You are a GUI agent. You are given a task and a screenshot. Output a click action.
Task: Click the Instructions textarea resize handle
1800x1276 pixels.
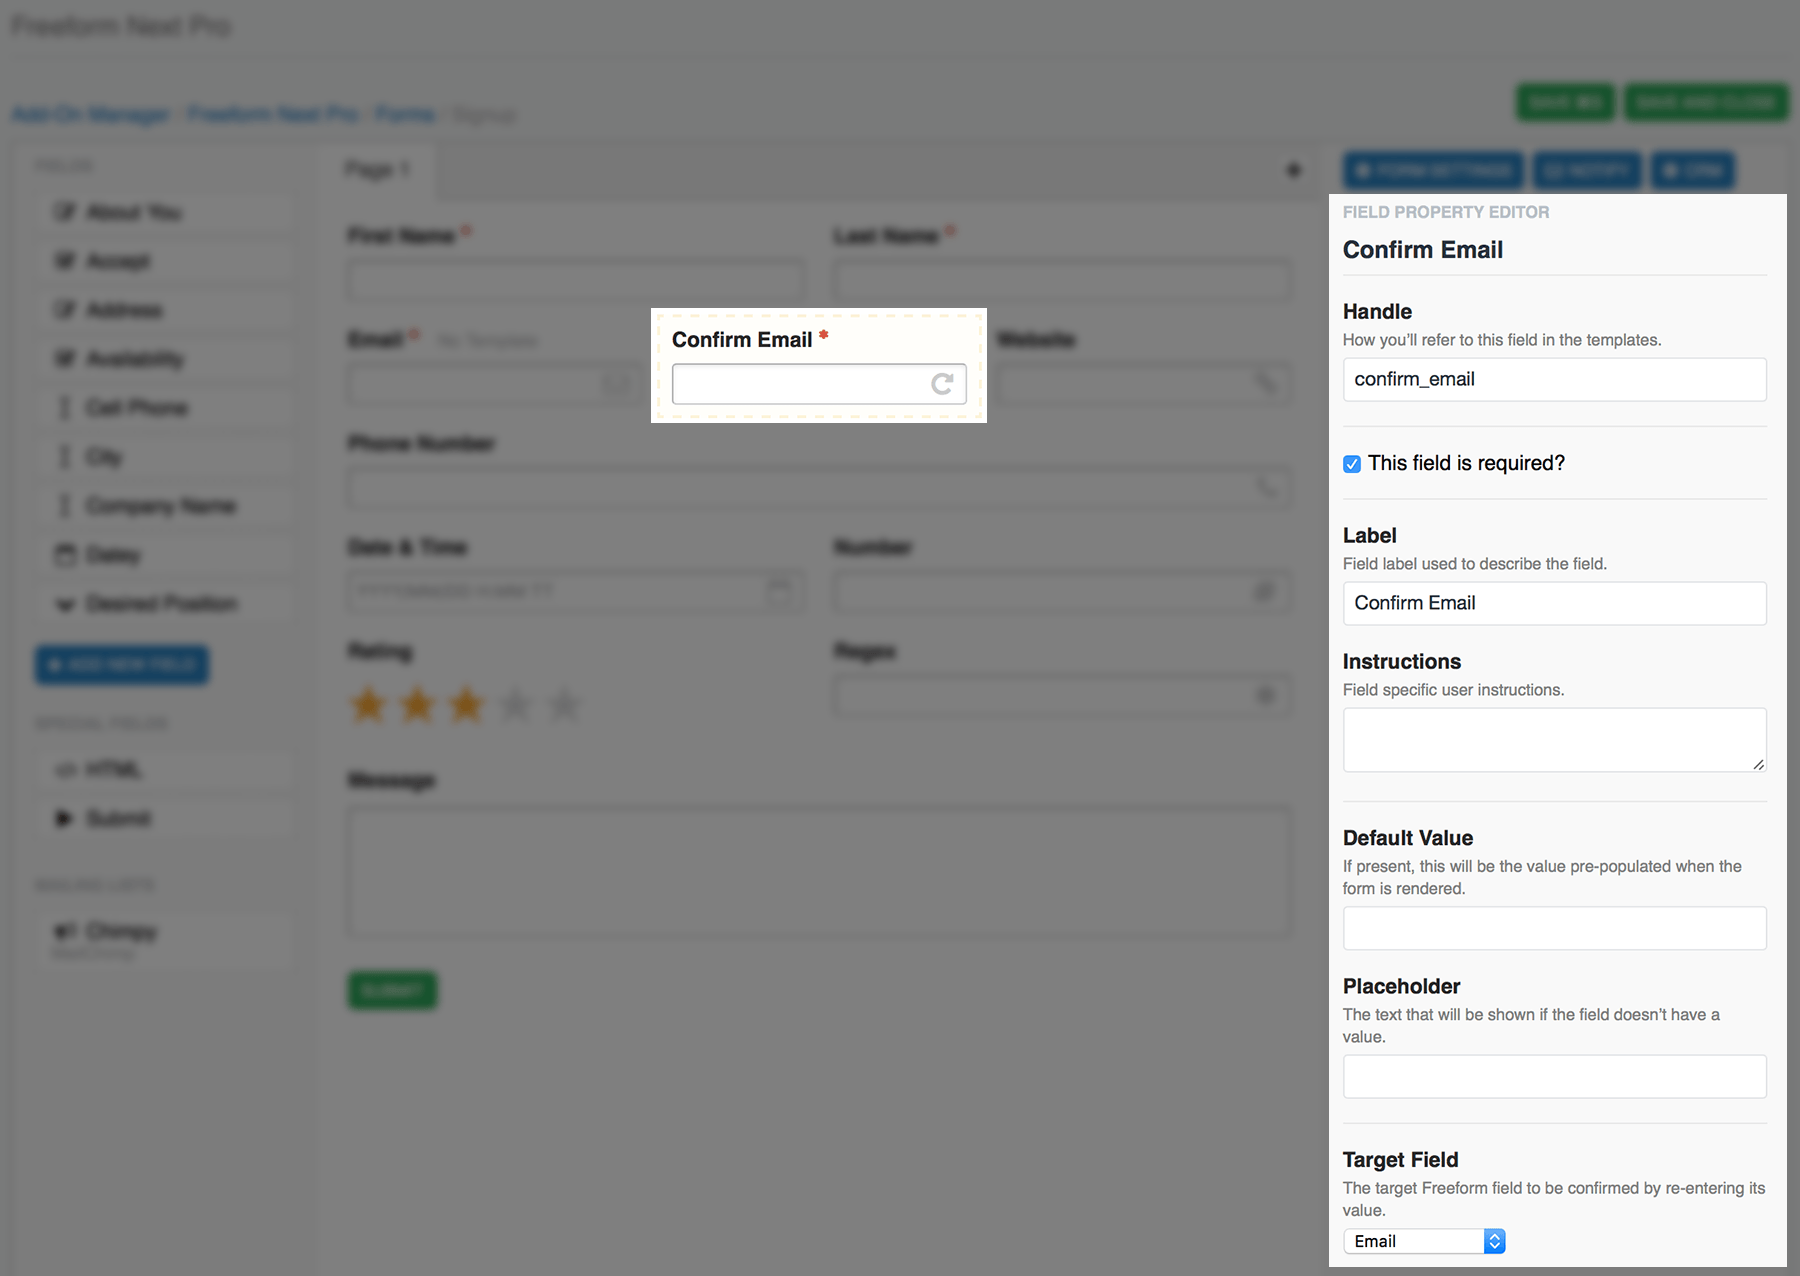tap(1758, 764)
